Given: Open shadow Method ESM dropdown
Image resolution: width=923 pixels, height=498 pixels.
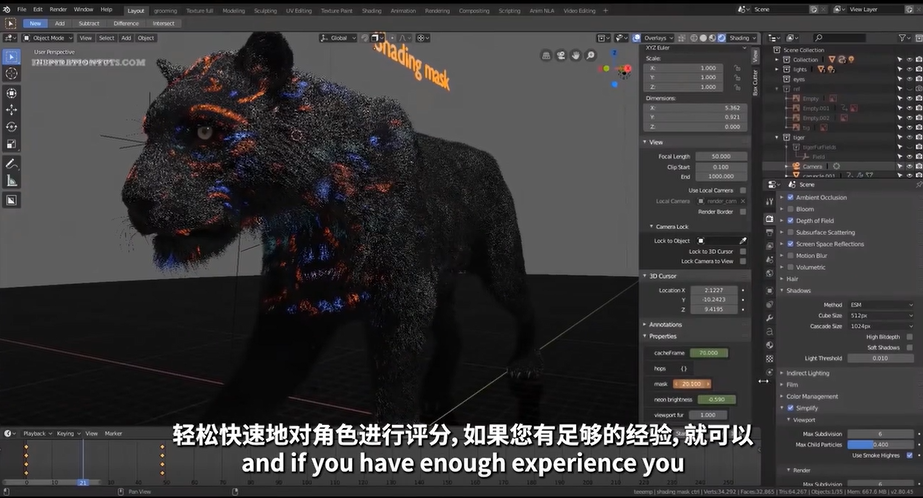Looking at the screenshot, I should click(881, 305).
